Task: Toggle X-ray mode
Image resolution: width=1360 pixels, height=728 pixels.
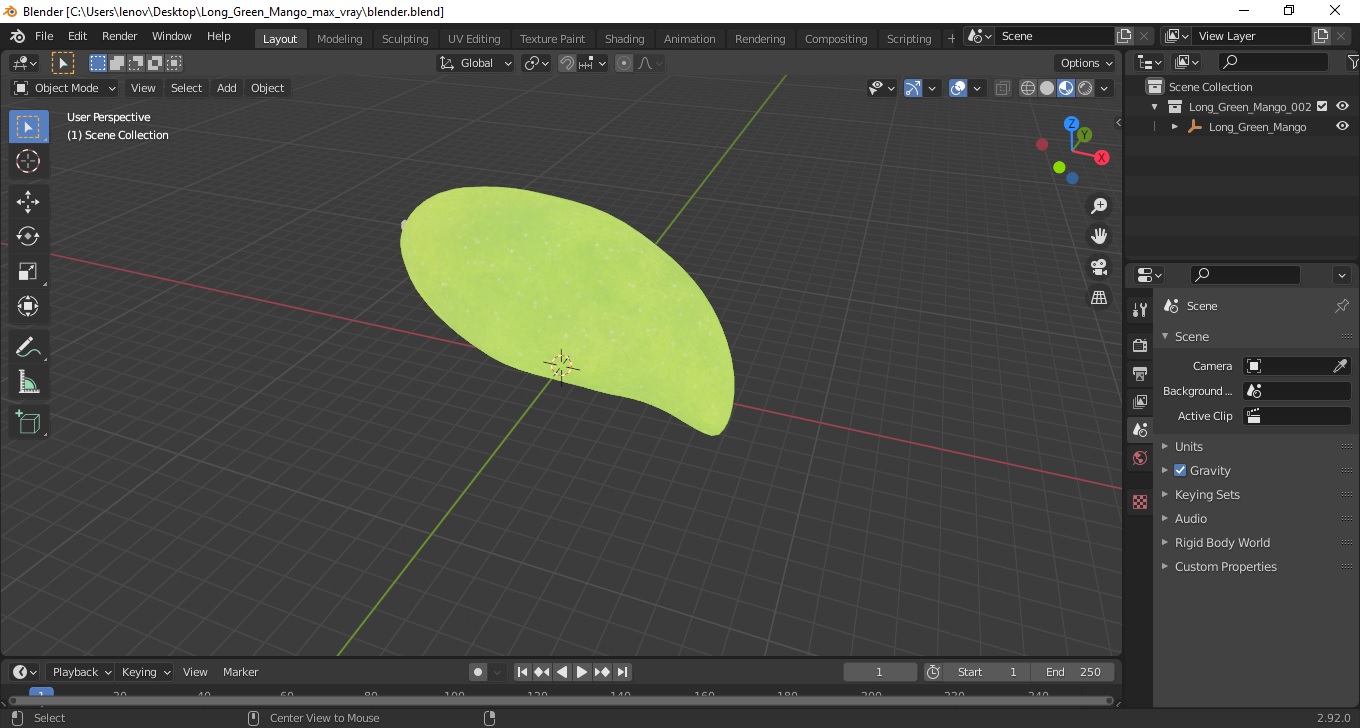Action: pyautogui.click(x=1003, y=88)
